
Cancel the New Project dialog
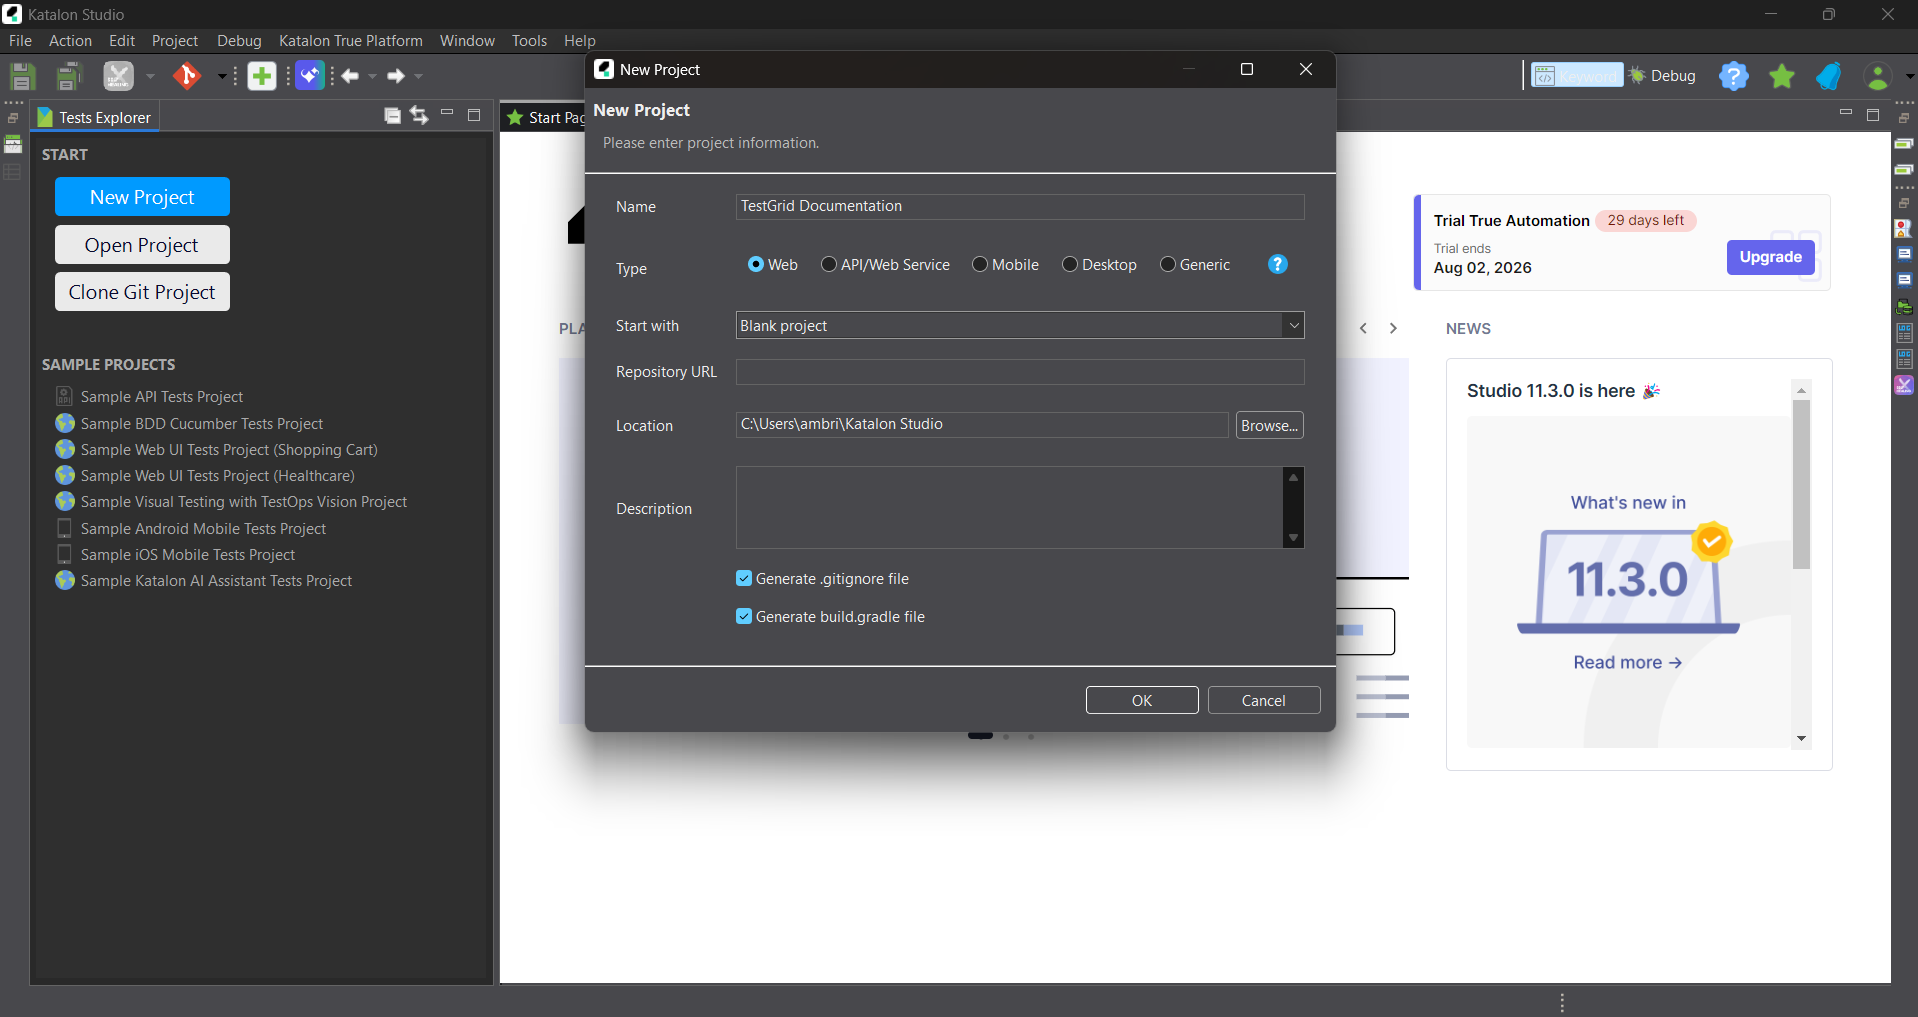point(1264,700)
